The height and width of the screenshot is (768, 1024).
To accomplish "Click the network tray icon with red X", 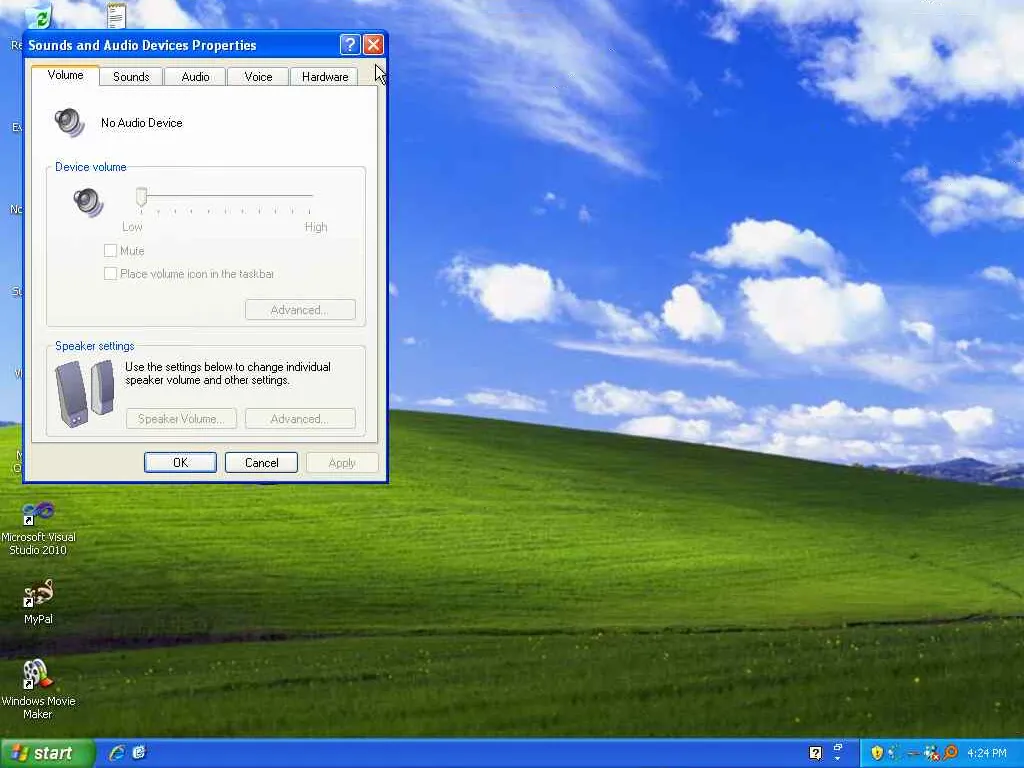I will click(933, 753).
